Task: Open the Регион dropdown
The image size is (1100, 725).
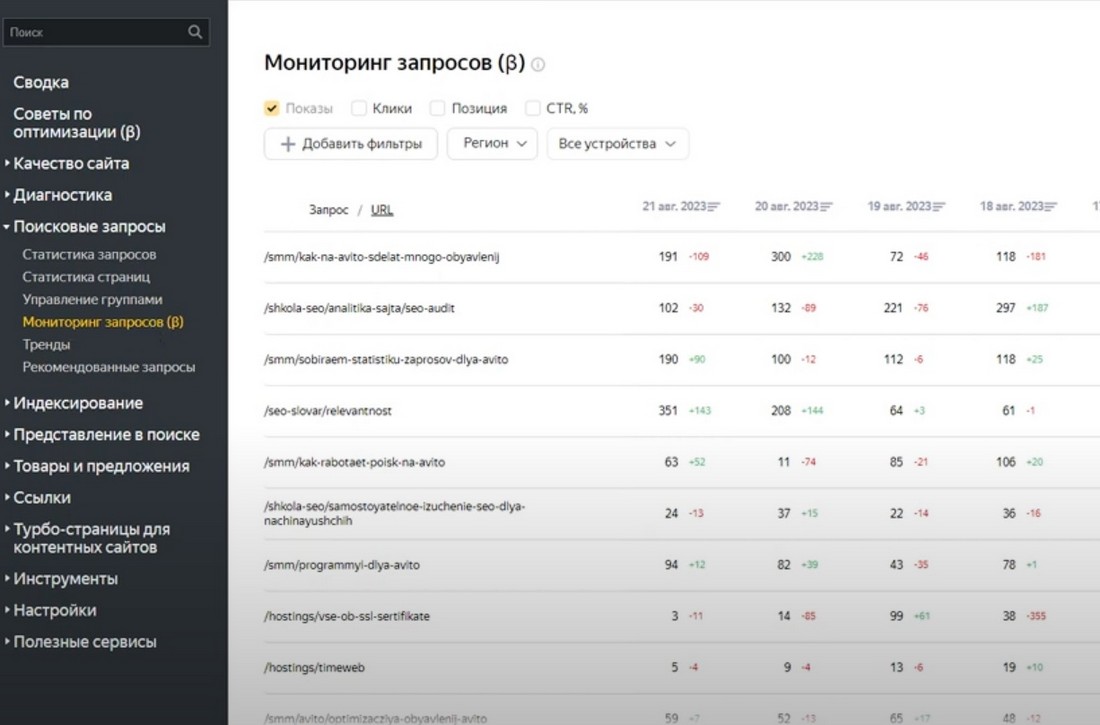Action: click(492, 143)
